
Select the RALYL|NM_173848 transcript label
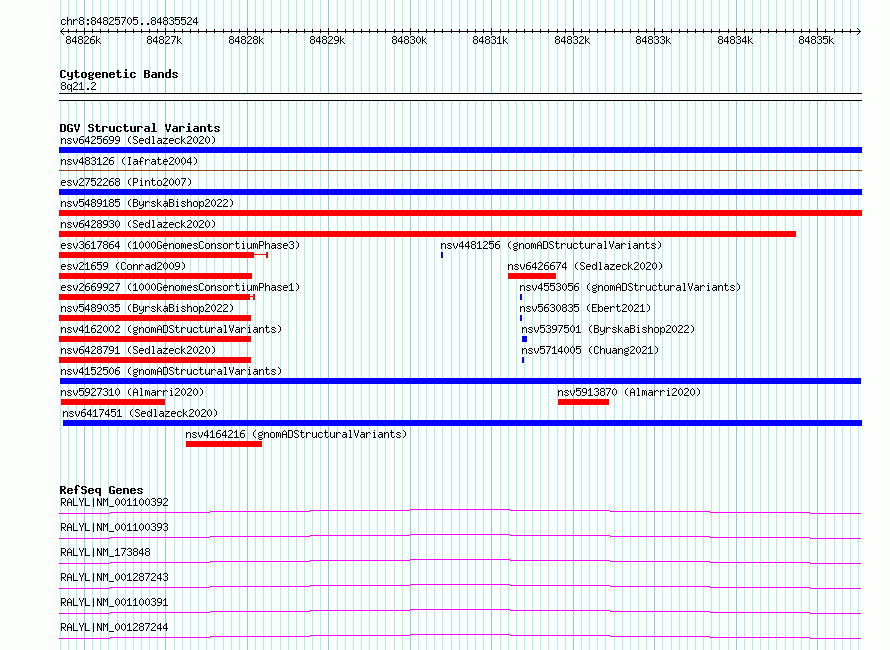[x=105, y=552]
